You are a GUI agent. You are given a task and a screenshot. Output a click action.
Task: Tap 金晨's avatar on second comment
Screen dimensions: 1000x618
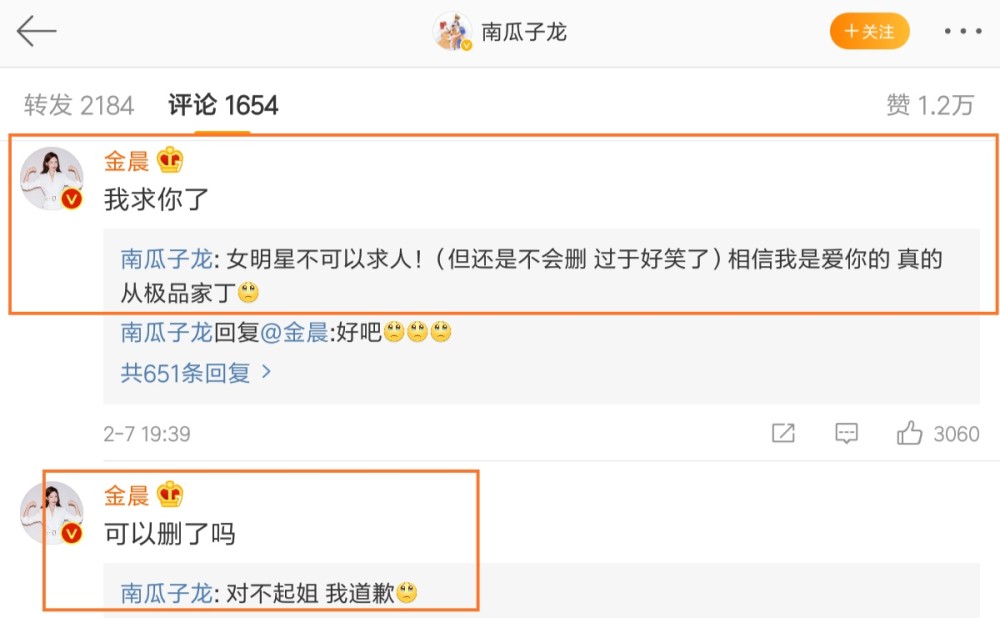point(52,513)
